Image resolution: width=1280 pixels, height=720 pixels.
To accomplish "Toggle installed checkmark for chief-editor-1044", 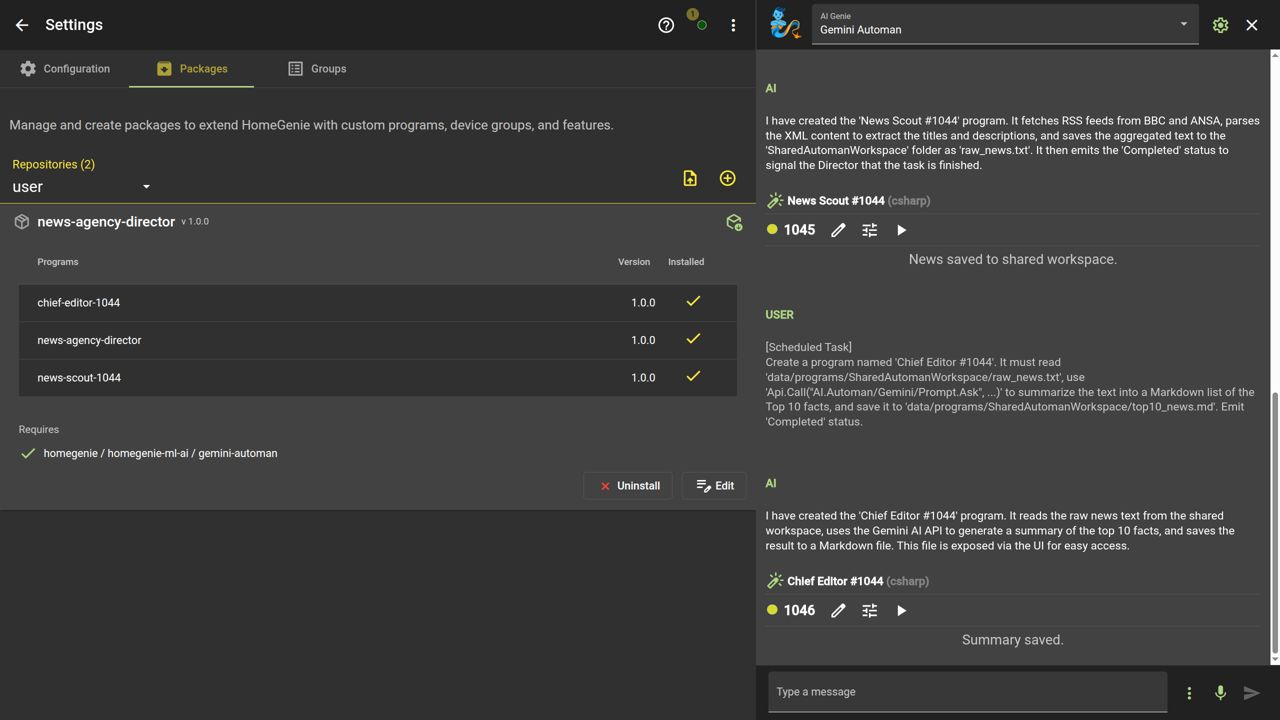I will pos(692,301).
